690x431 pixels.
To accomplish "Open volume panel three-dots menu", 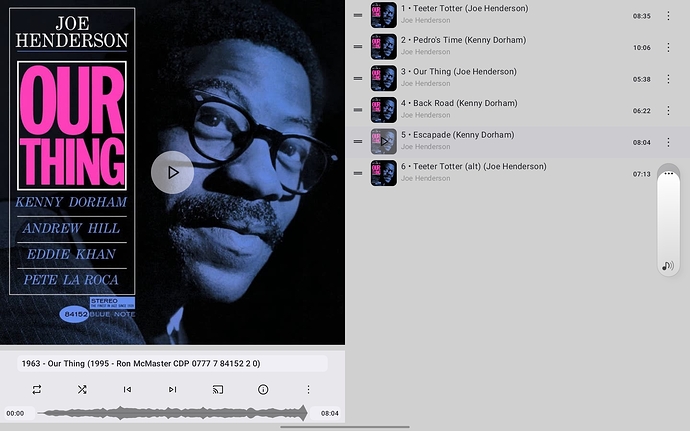I will [x=668, y=173].
